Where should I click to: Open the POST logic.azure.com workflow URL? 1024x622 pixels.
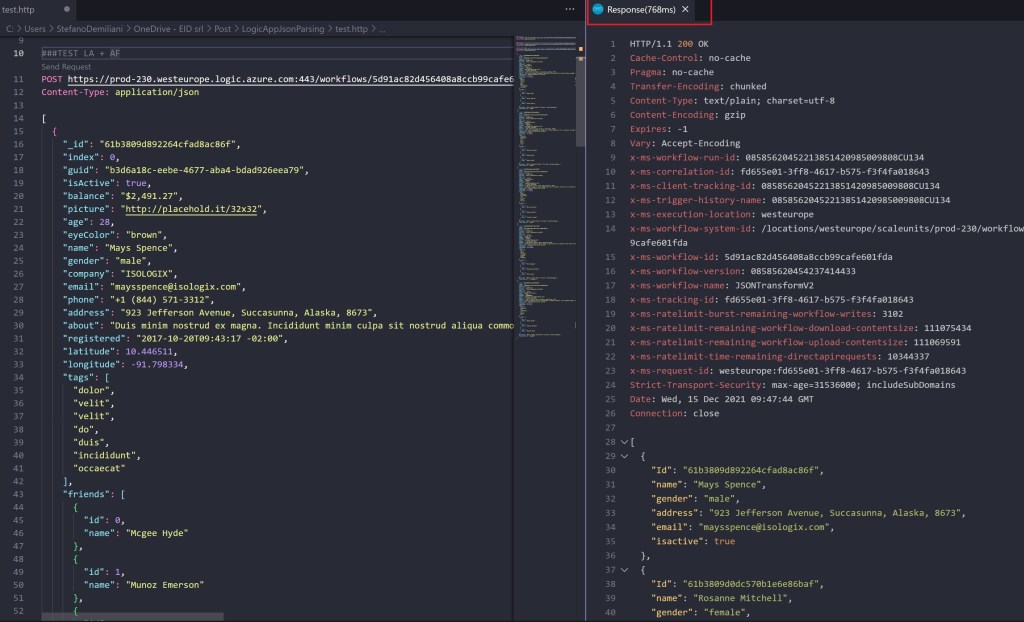point(290,79)
